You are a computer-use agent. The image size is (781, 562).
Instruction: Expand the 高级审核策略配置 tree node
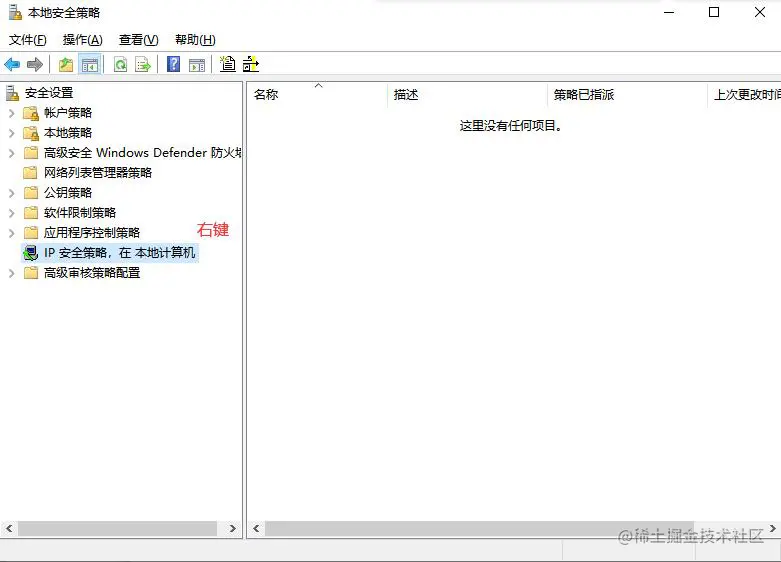[x=11, y=273]
